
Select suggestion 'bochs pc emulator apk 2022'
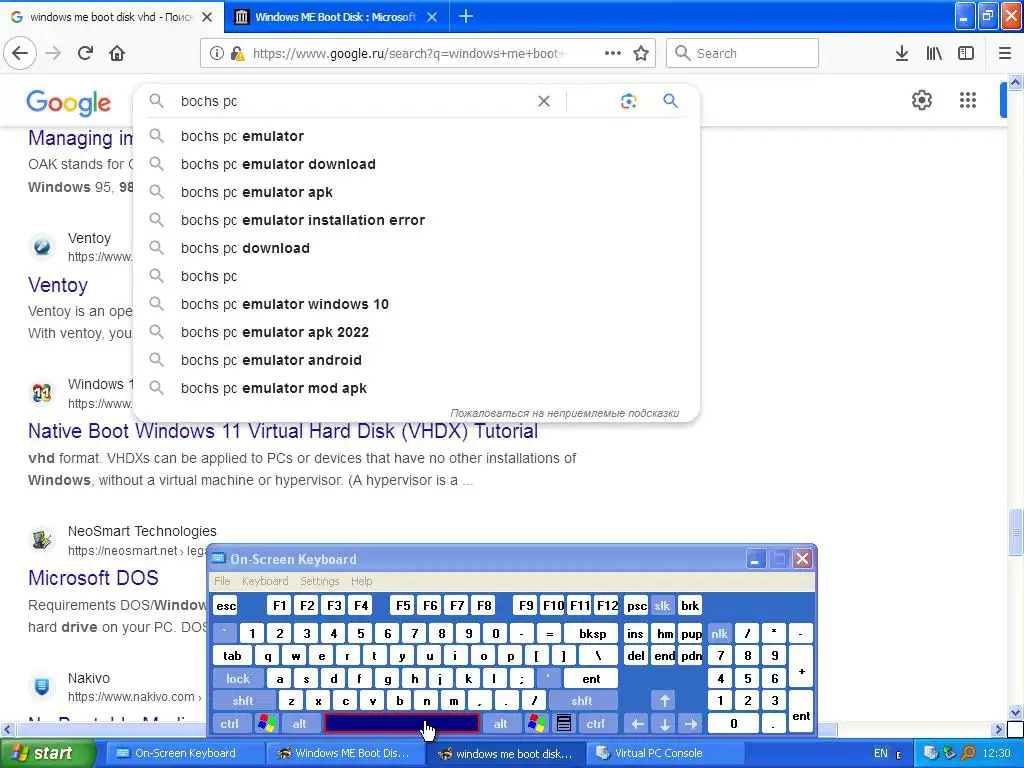416,332
